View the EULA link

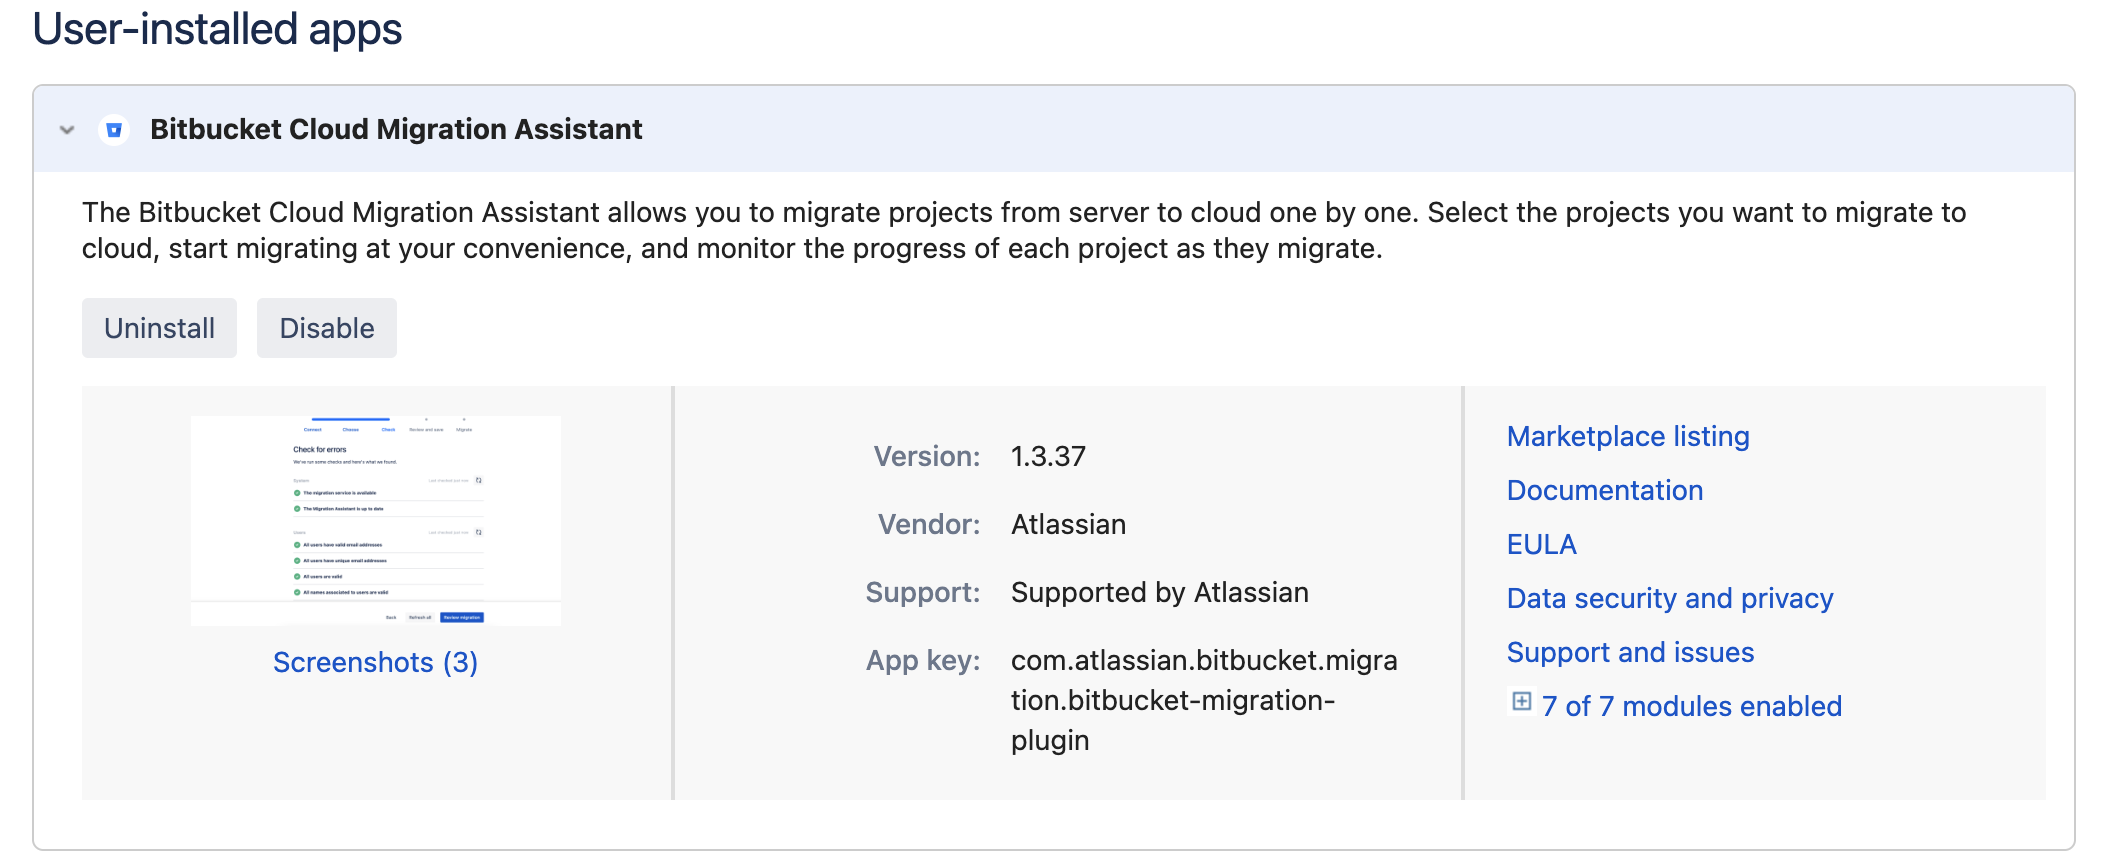point(1541,544)
